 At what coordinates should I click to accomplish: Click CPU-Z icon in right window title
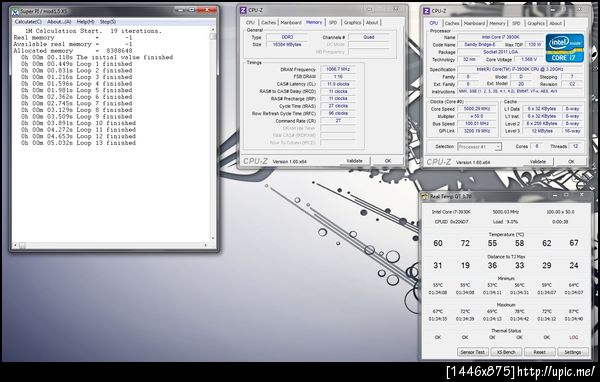point(427,11)
